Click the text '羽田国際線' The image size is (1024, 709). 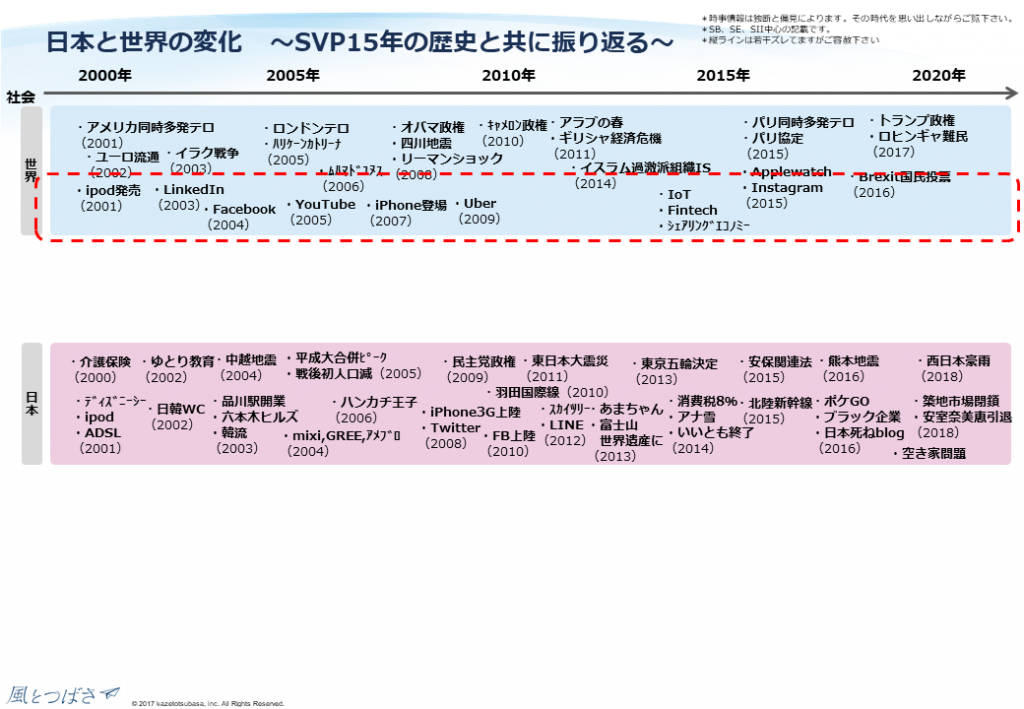[528, 392]
